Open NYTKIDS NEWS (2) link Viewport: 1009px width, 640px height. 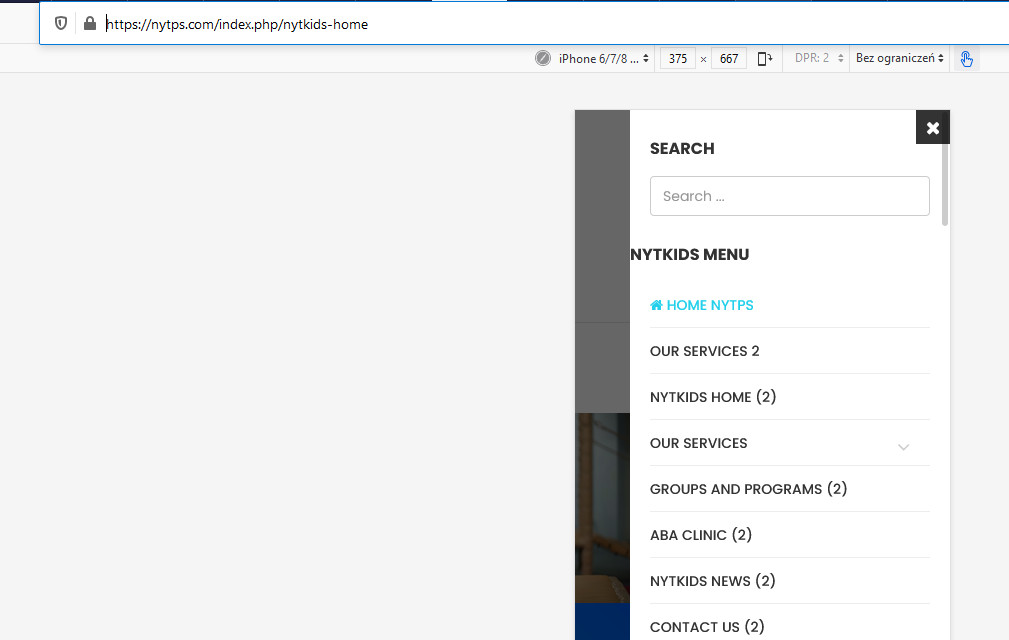click(712, 581)
